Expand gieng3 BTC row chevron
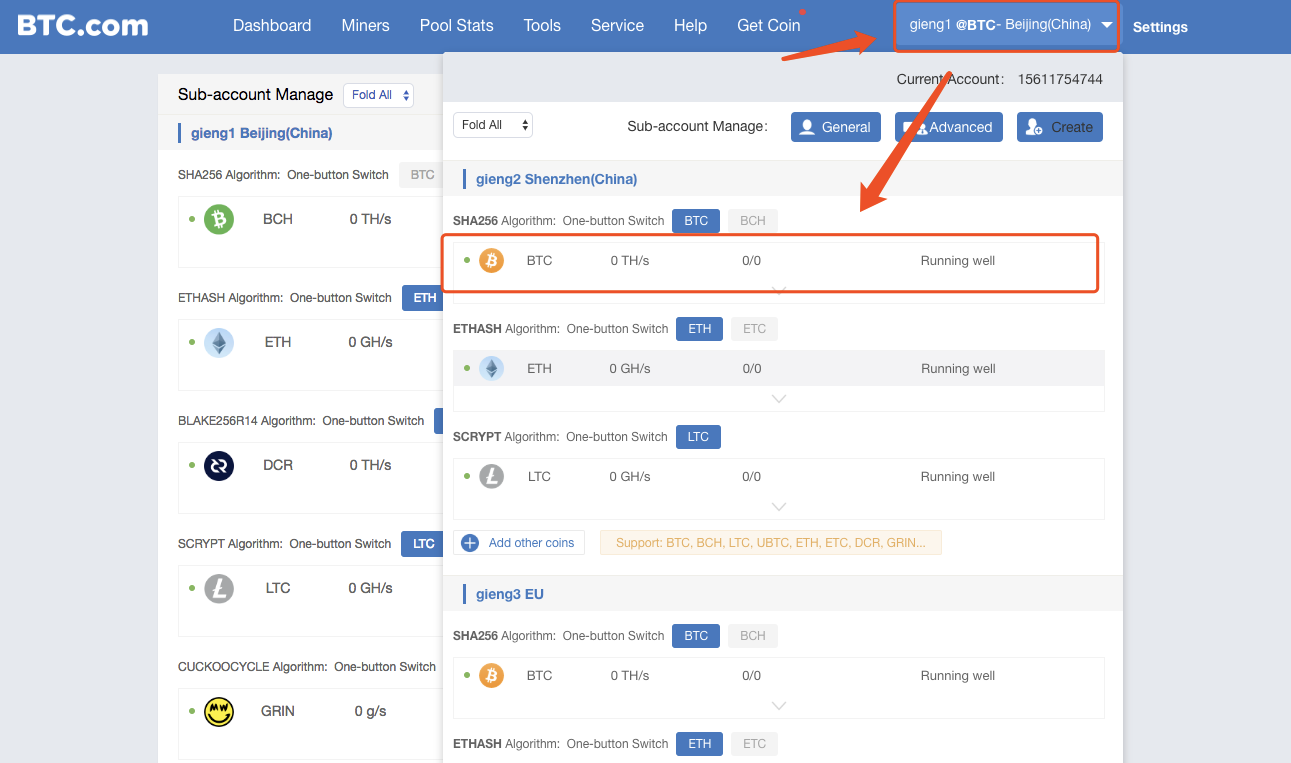This screenshot has width=1291, height=763. 779,705
